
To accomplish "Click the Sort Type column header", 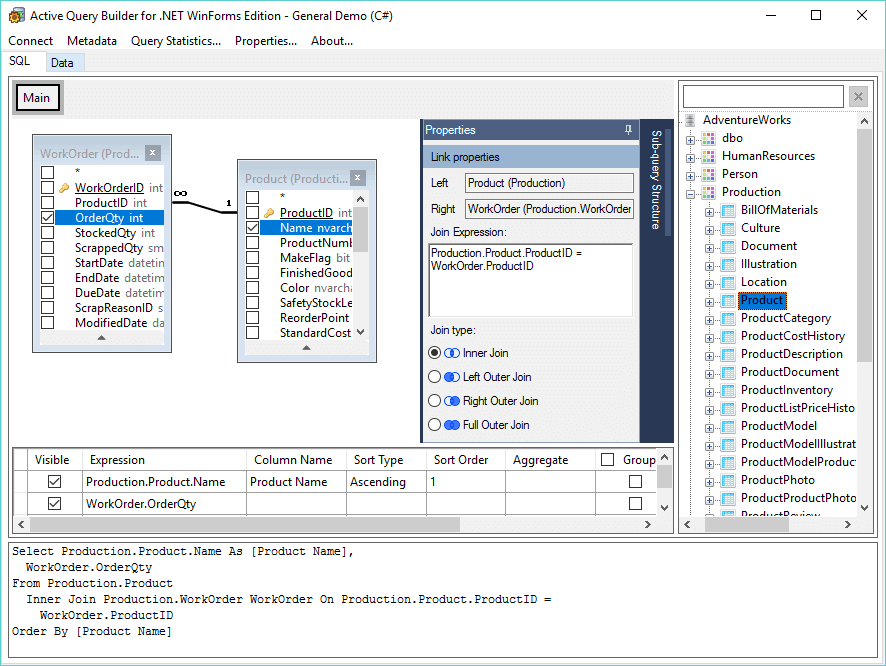I will [x=386, y=460].
